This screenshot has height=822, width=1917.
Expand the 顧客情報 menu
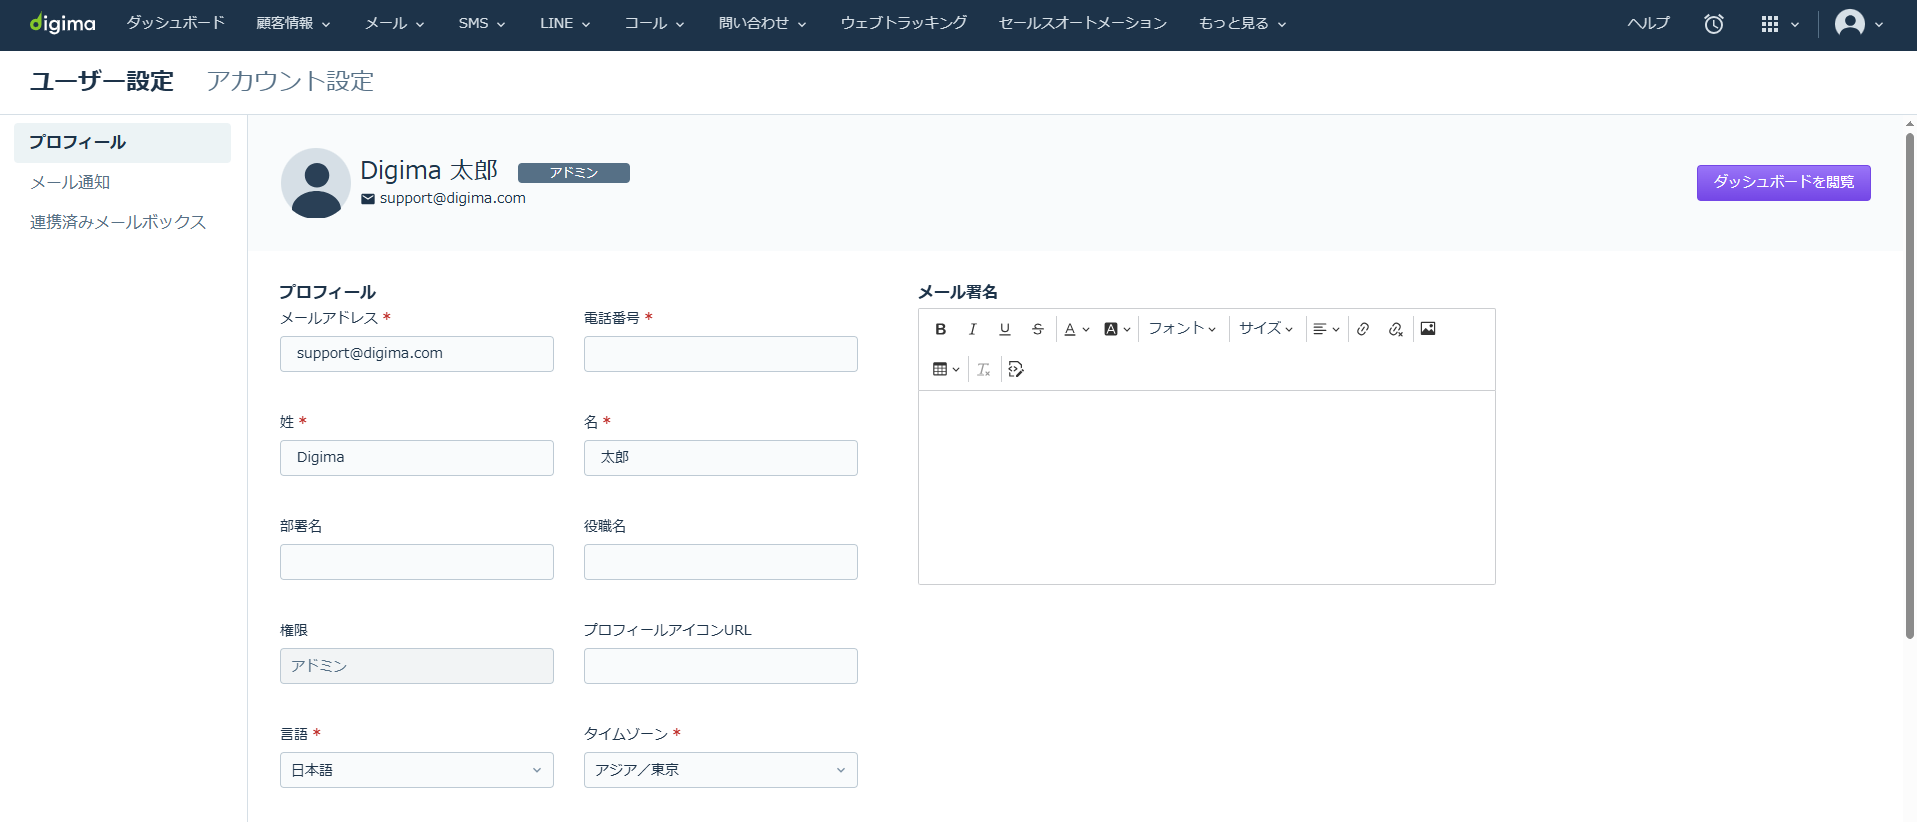(293, 23)
